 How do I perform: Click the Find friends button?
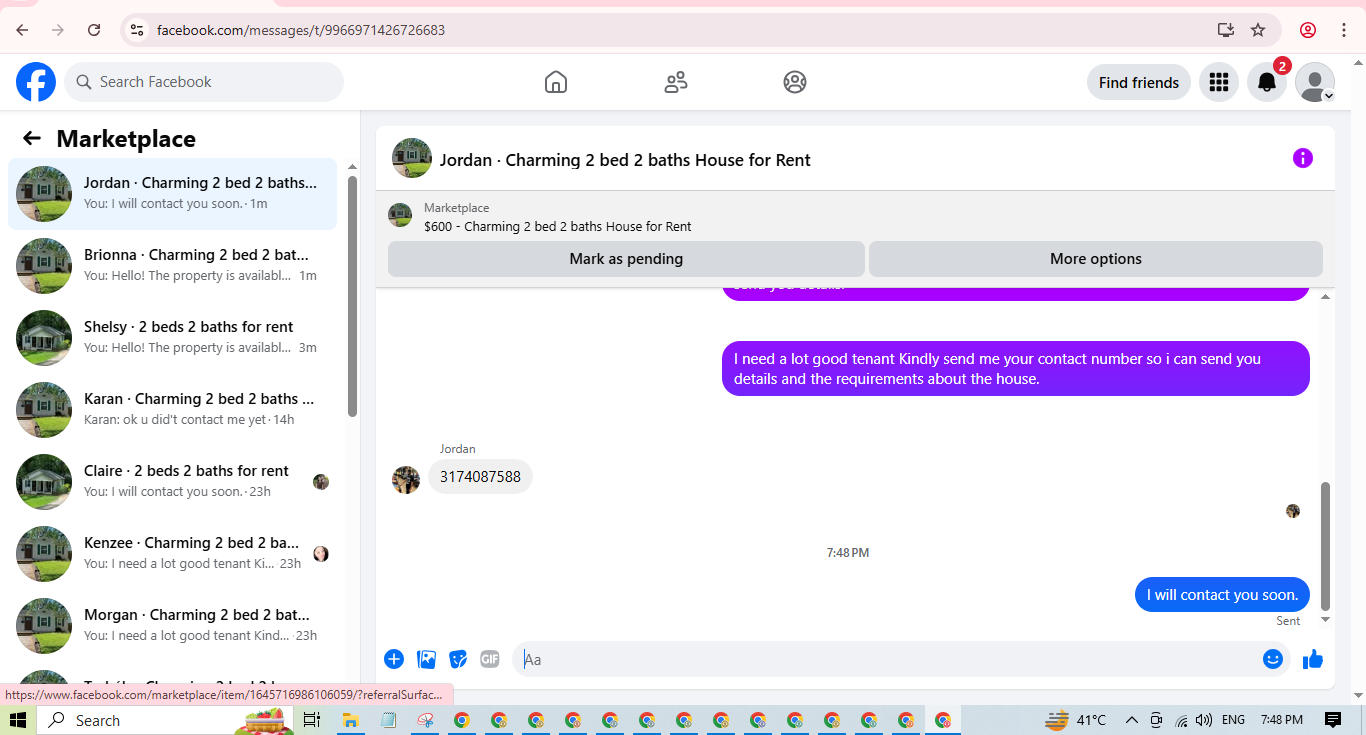tap(1139, 82)
